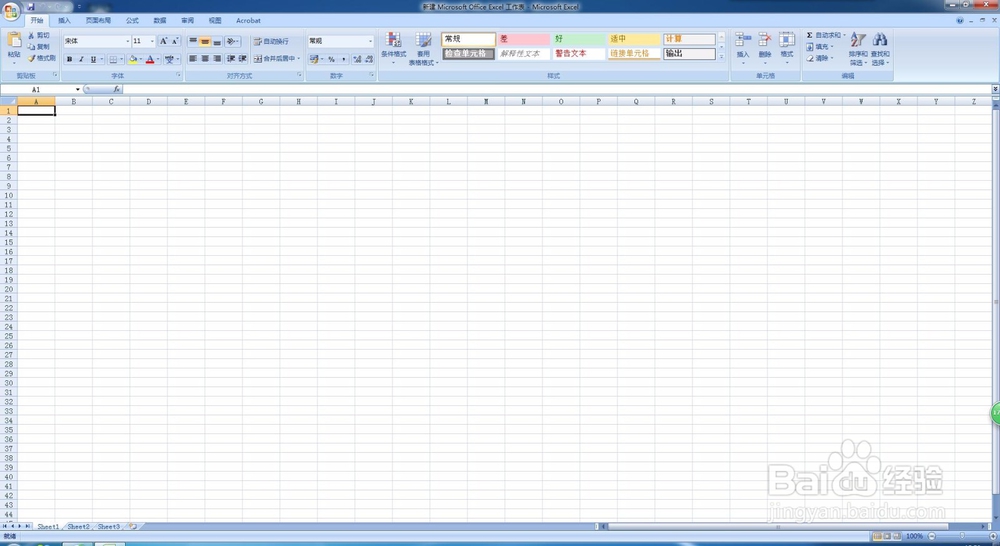Viewport: 1000px width, 546px height.
Task: Switch to the 公式 (Formulas) tab
Action: [132, 20]
